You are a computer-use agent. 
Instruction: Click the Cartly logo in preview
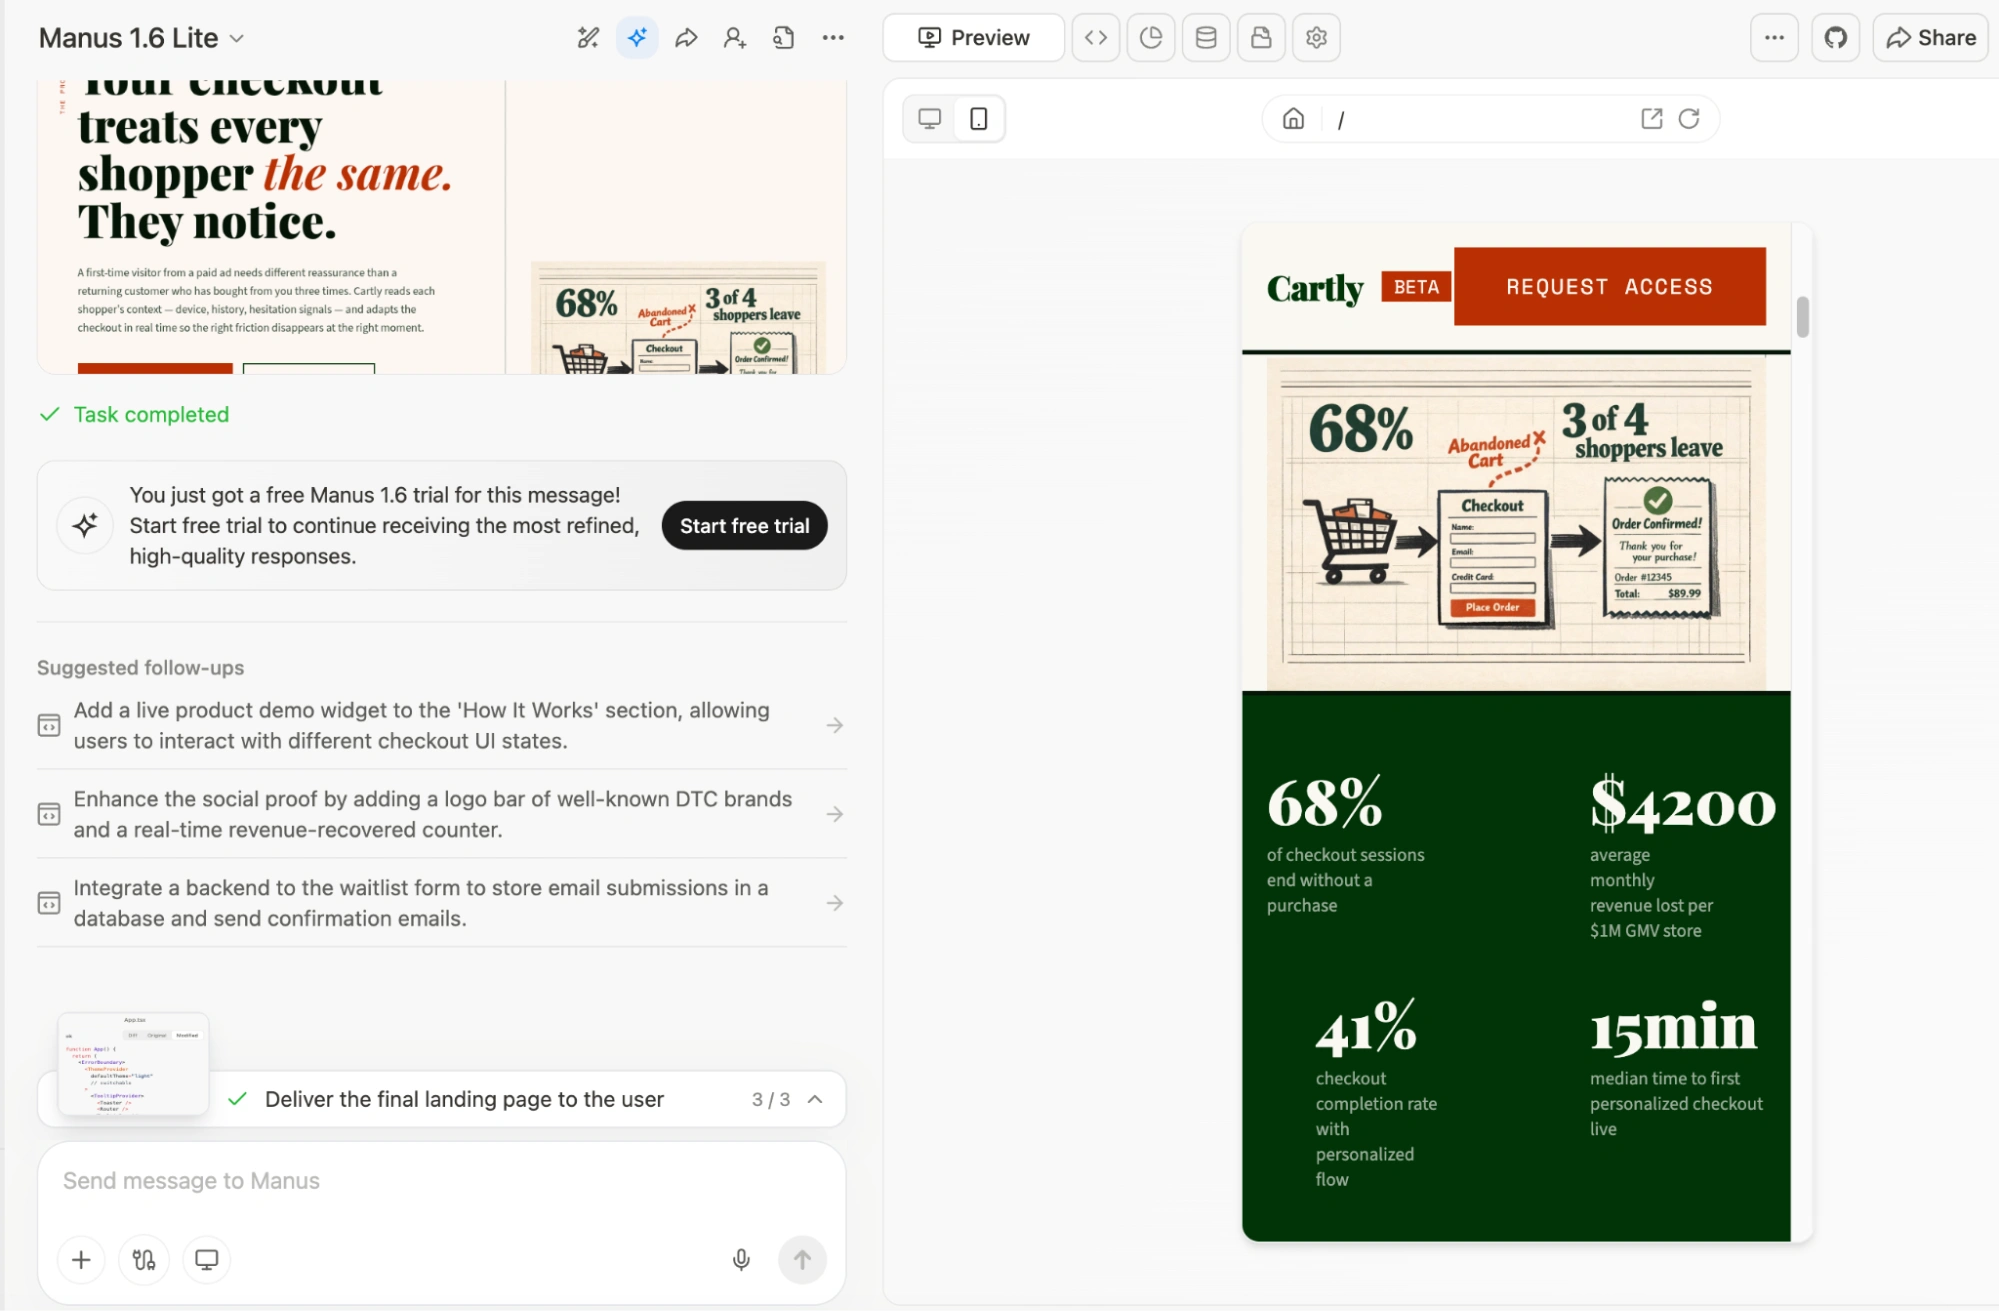pyautogui.click(x=1315, y=288)
